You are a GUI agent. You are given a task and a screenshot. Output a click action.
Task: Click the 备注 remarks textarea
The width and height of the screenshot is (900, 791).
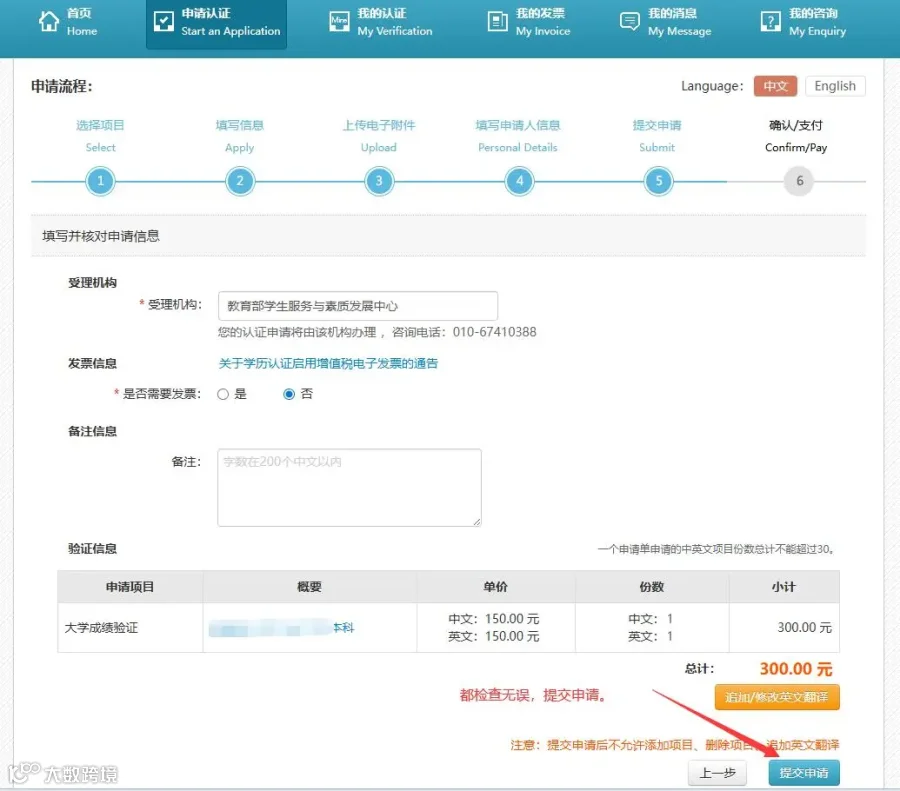tap(349, 487)
